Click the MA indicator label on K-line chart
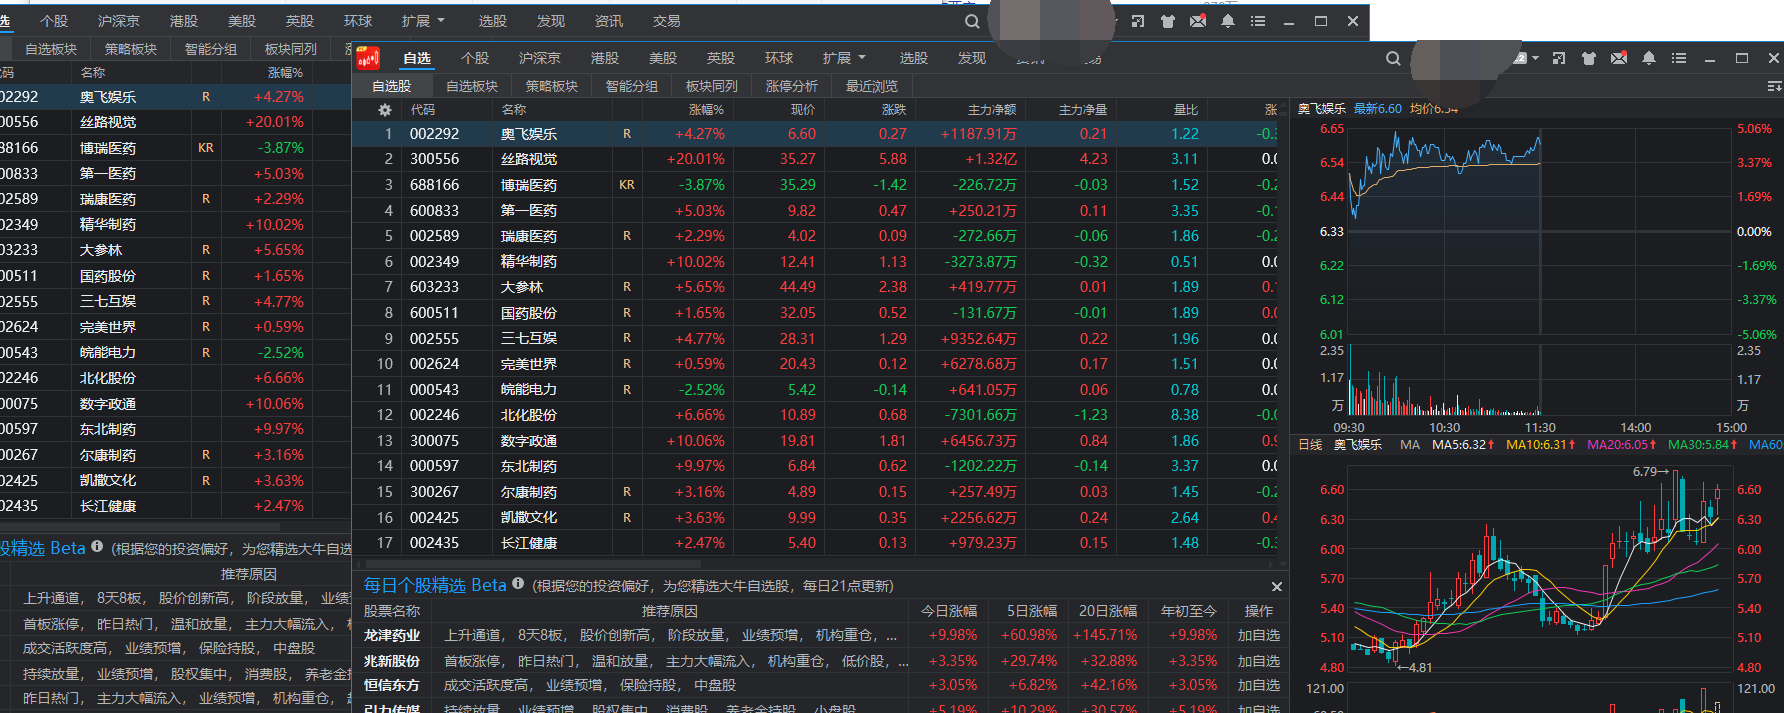The width and height of the screenshot is (1784, 713). pos(1410,445)
